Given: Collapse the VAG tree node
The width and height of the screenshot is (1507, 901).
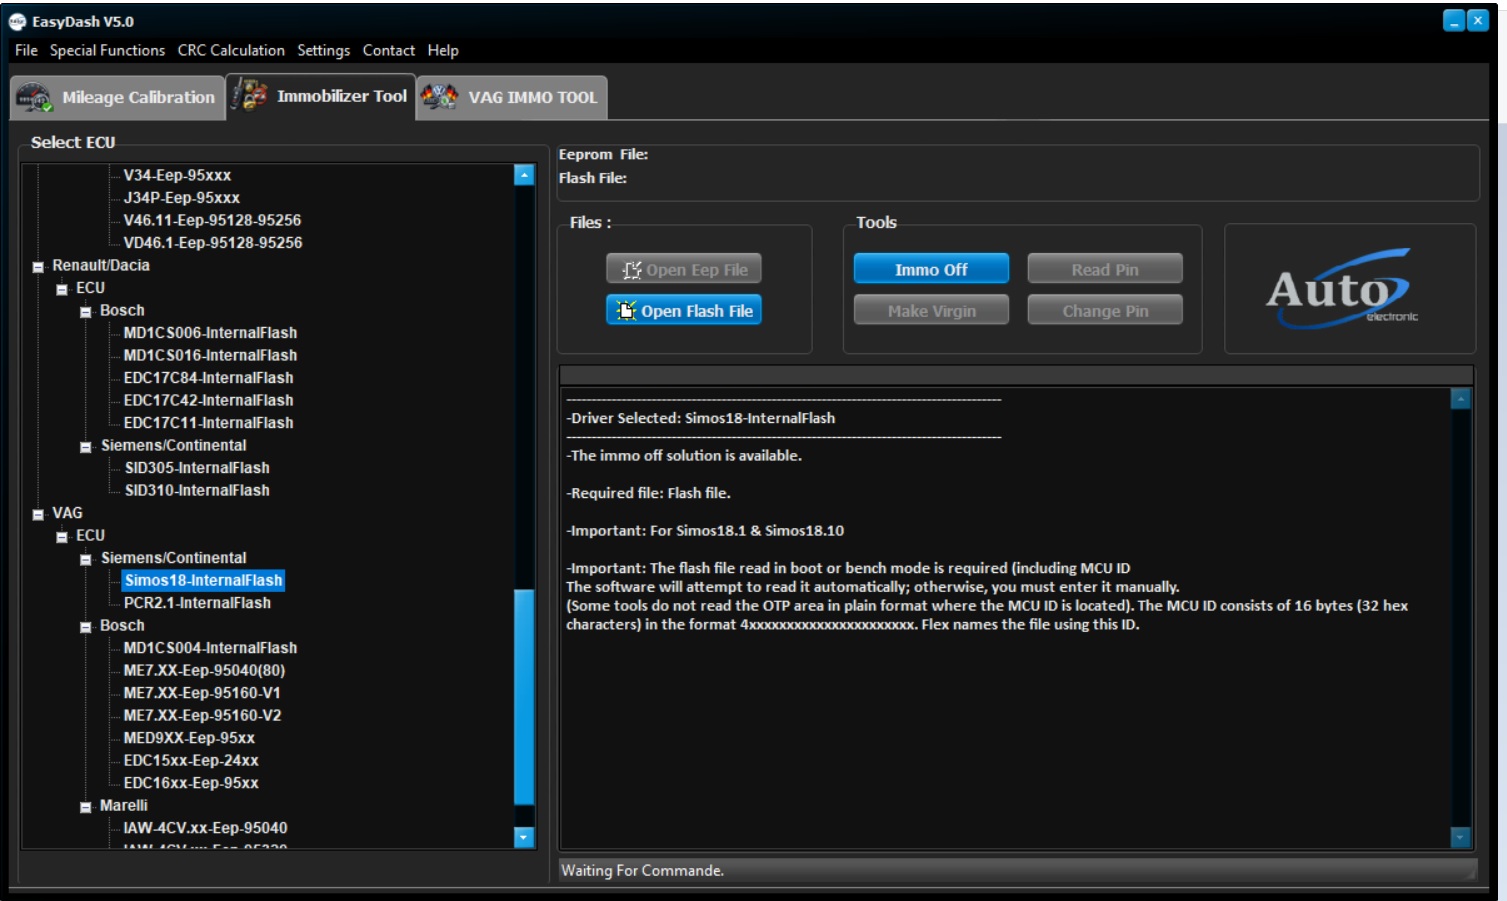Looking at the screenshot, I should click(x=38, y=514).
